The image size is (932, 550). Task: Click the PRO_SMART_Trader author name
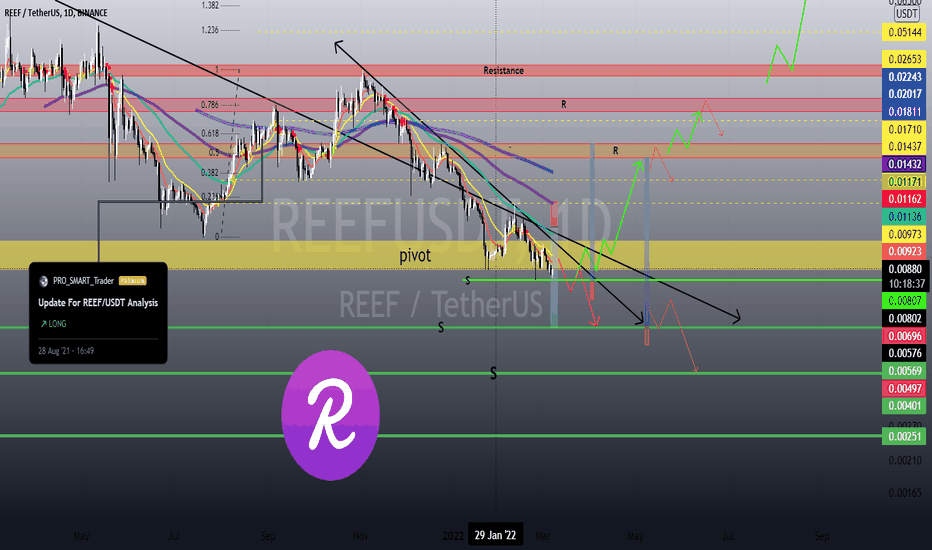[83, 281]
